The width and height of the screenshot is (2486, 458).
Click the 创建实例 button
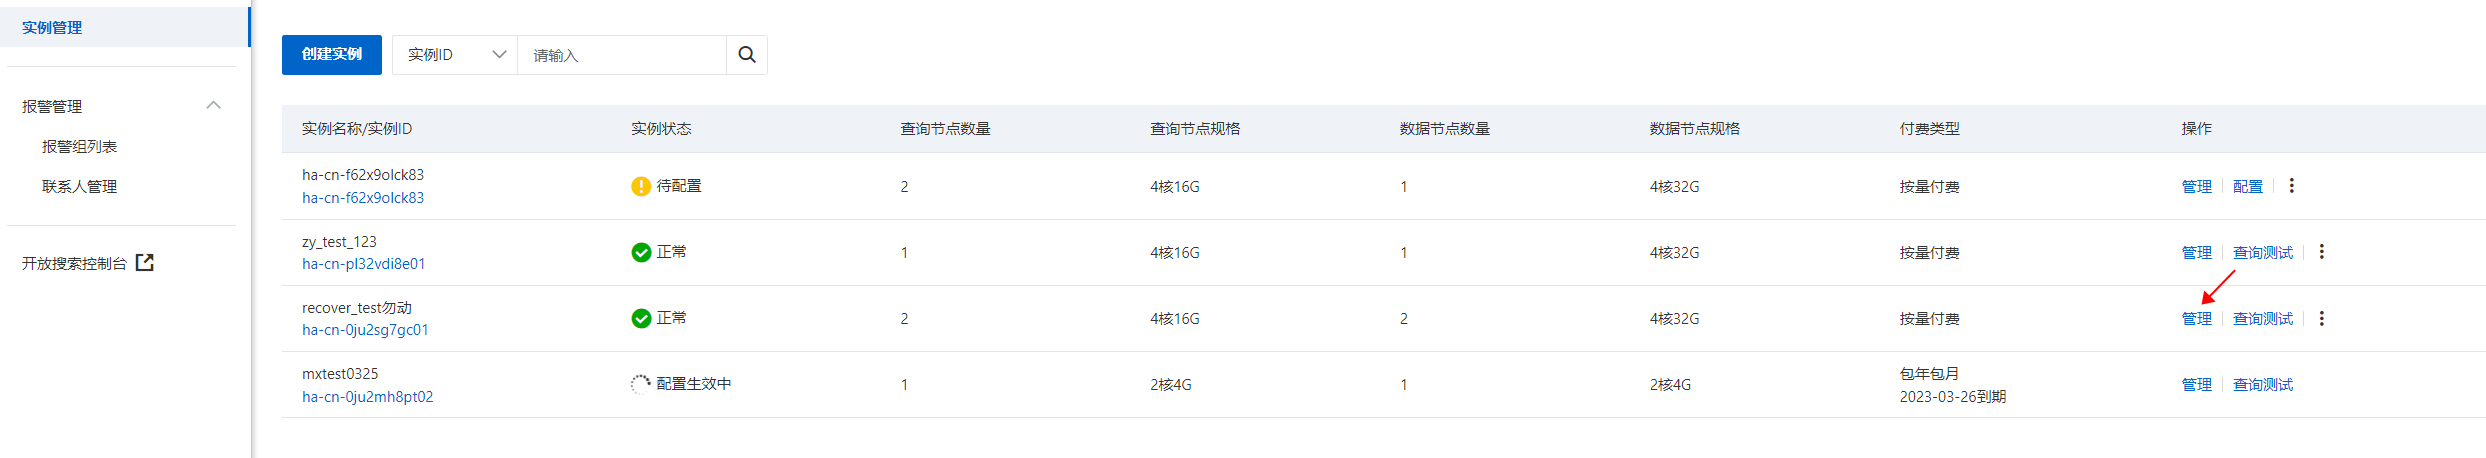pyautogui.click(x=332, y=55)
